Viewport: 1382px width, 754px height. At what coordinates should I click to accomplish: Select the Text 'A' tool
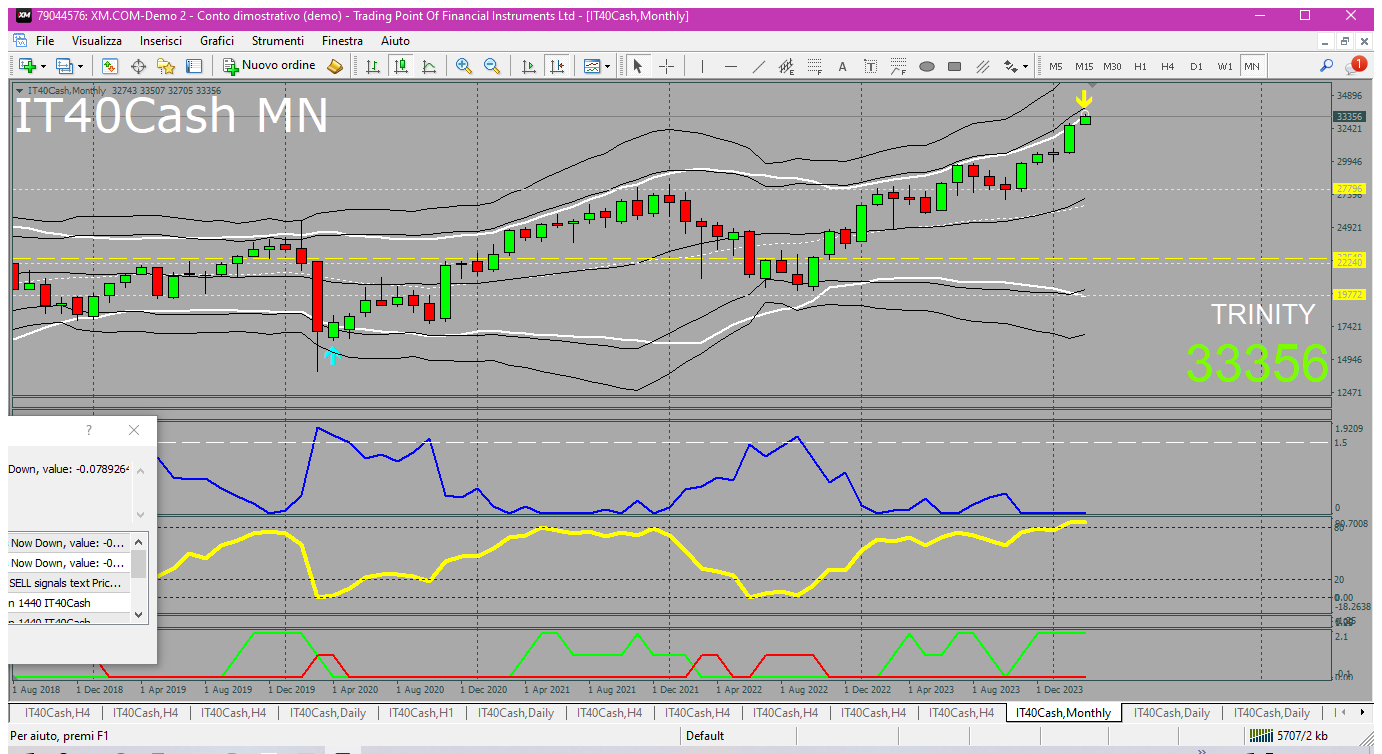point(842,66)
